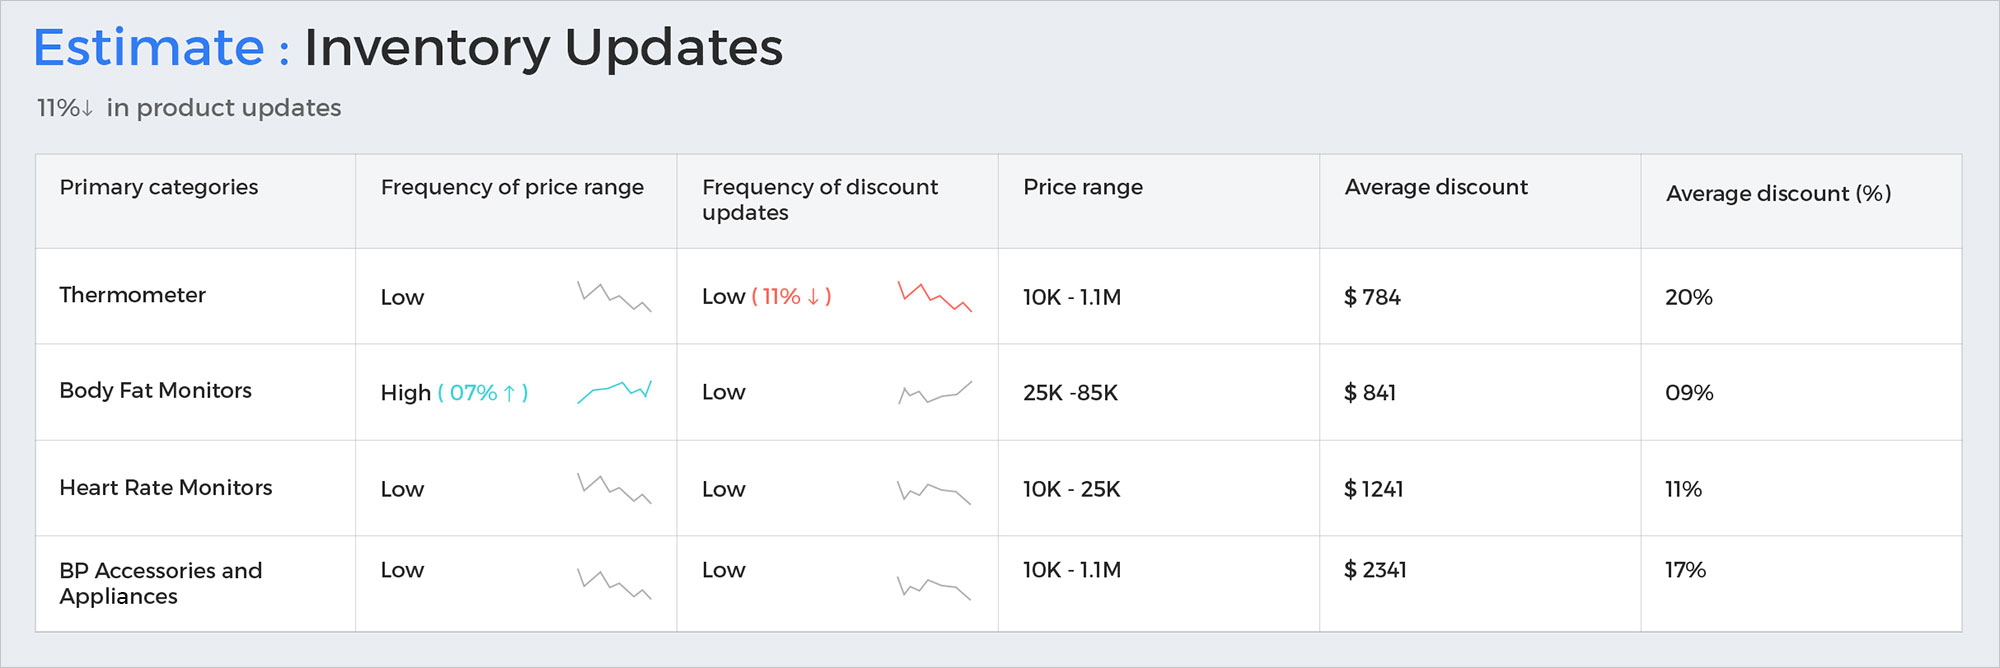
Task: Click Thermometer price range sparkline chart
Action: (614, 297)
